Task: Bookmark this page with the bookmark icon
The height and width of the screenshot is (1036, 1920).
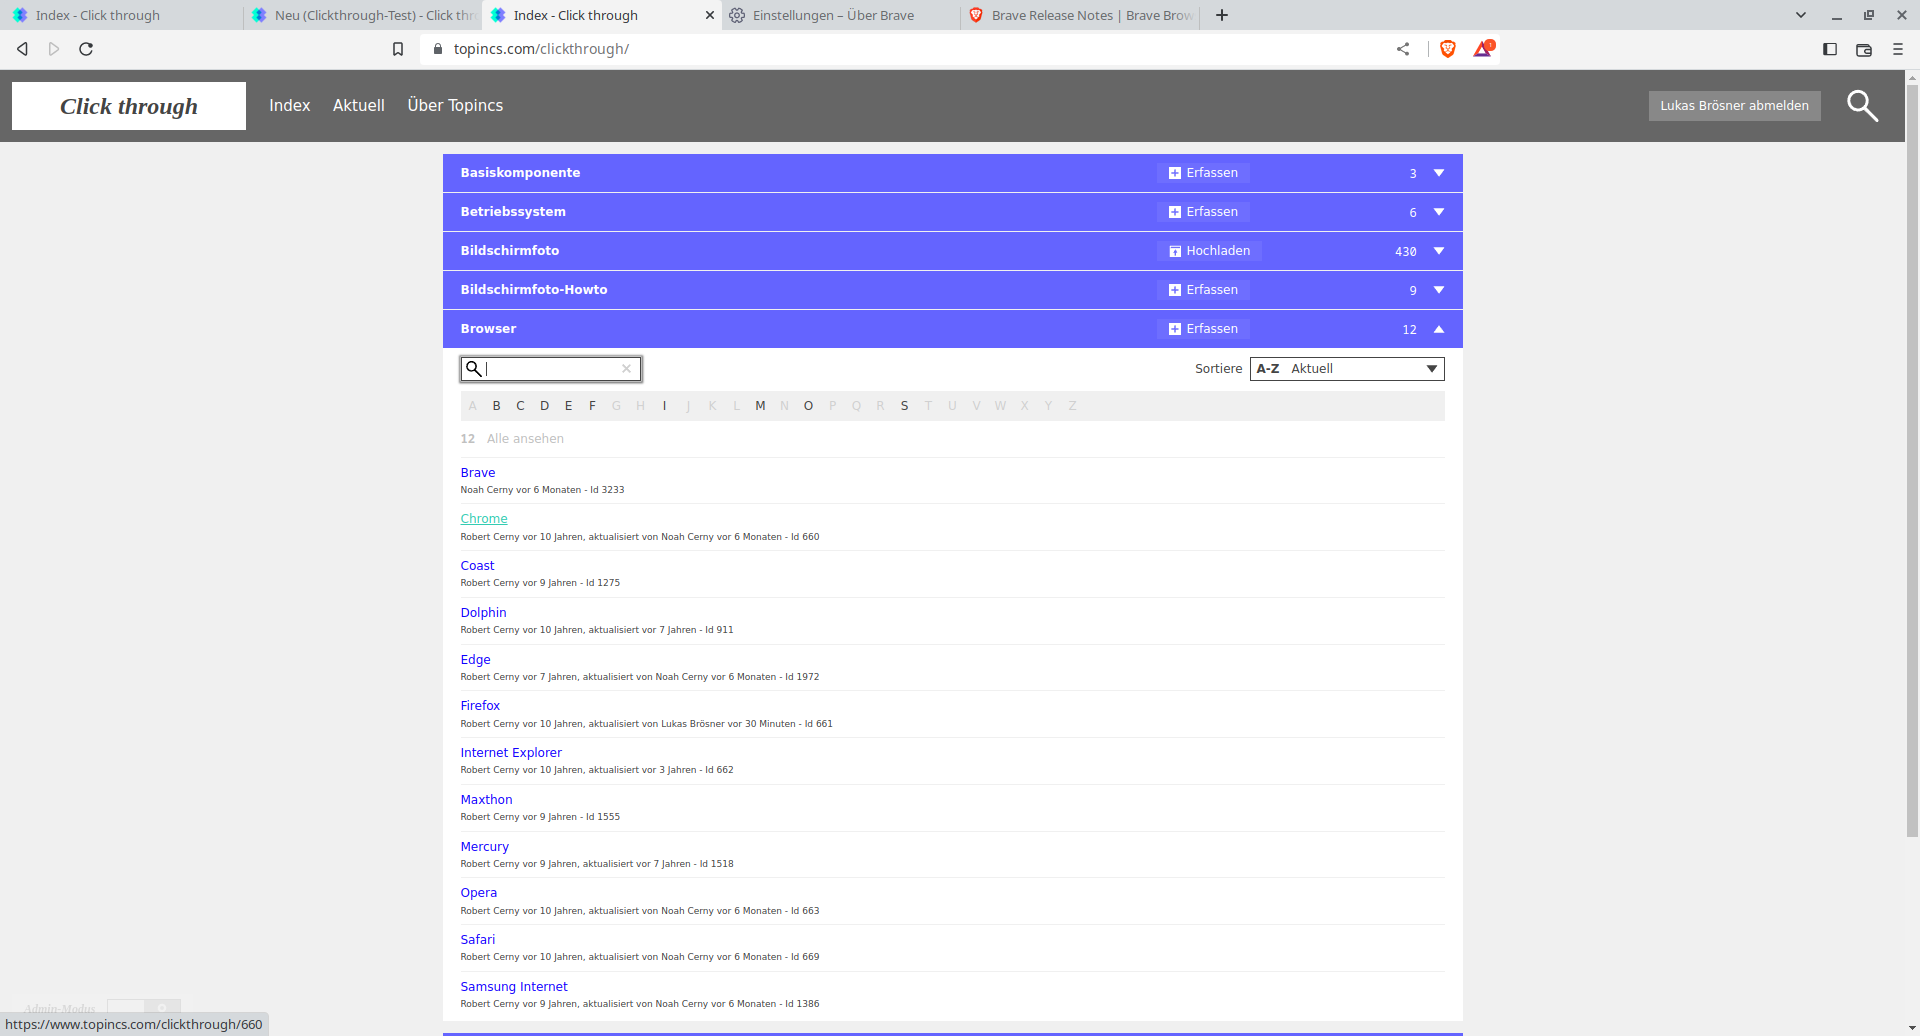Action: [x=398, y=49]
